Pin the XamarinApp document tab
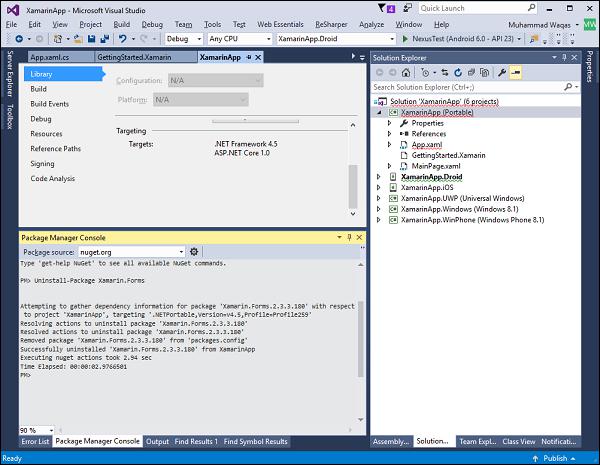The width and height of the screenshot is (600, 465). coord(249,57)
